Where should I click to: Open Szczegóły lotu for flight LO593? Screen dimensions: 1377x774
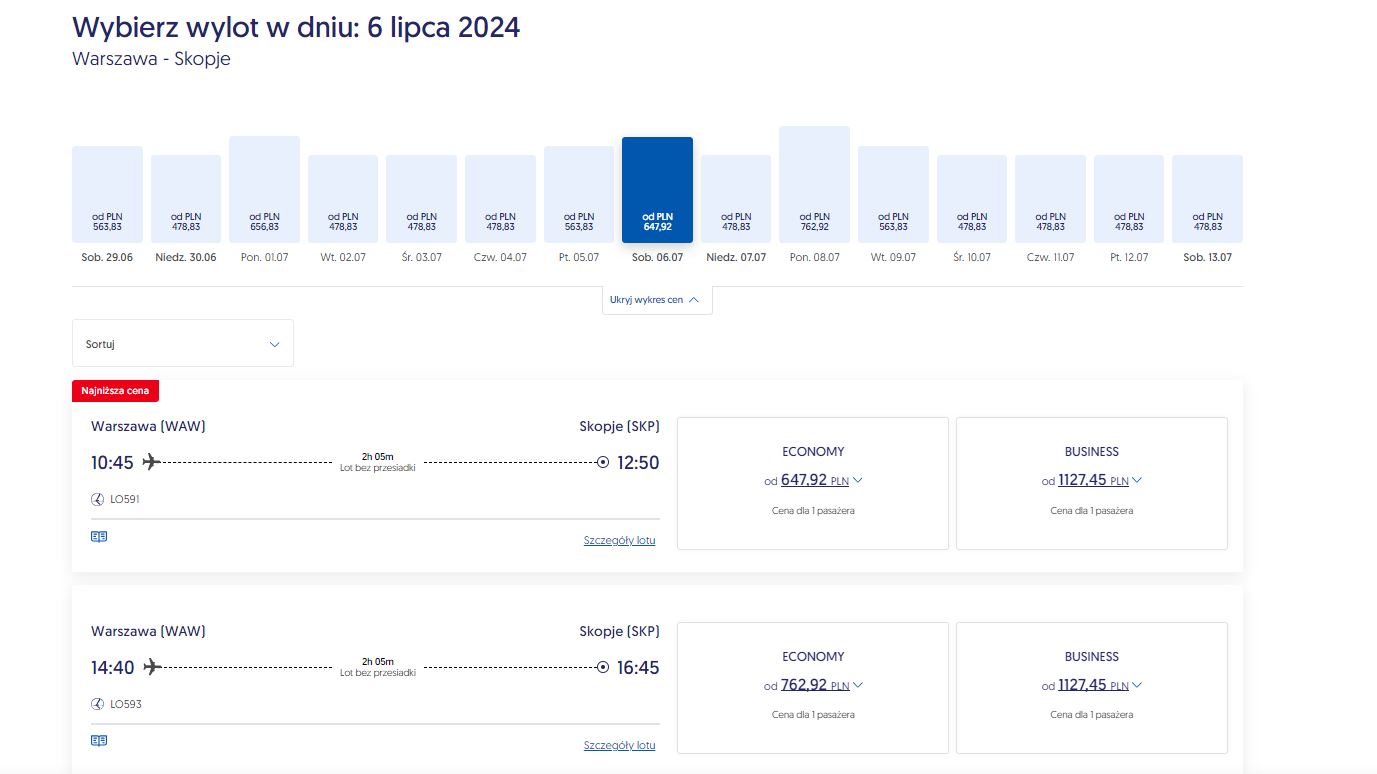620,745
